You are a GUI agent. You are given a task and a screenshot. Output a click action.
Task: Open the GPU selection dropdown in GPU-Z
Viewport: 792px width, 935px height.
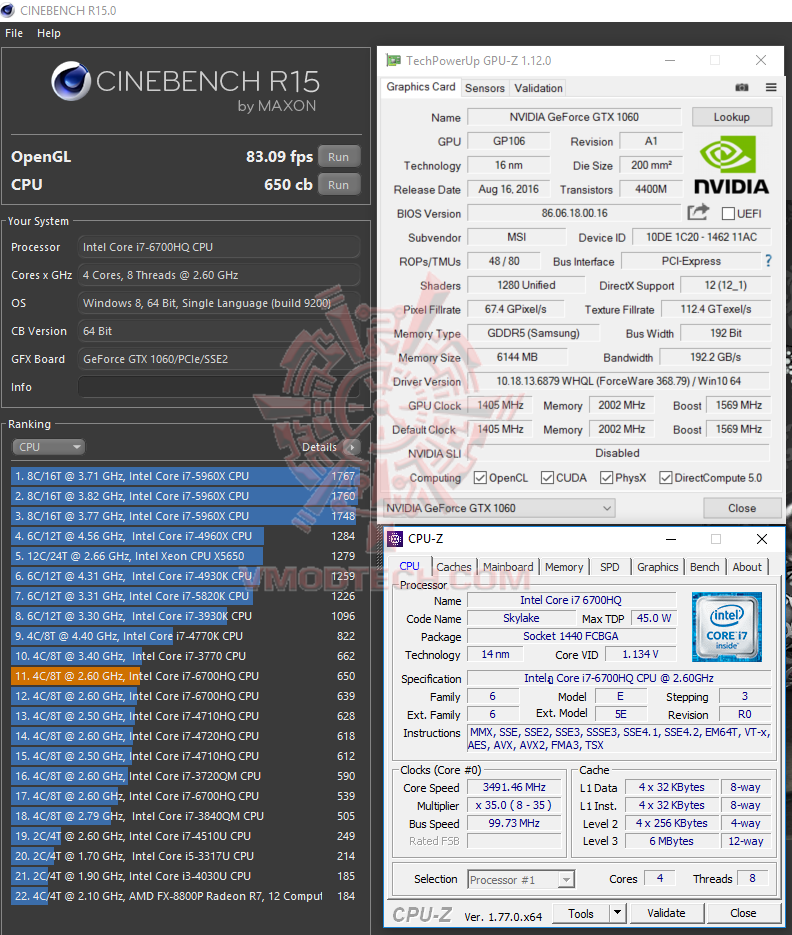(x=499, y=508)
